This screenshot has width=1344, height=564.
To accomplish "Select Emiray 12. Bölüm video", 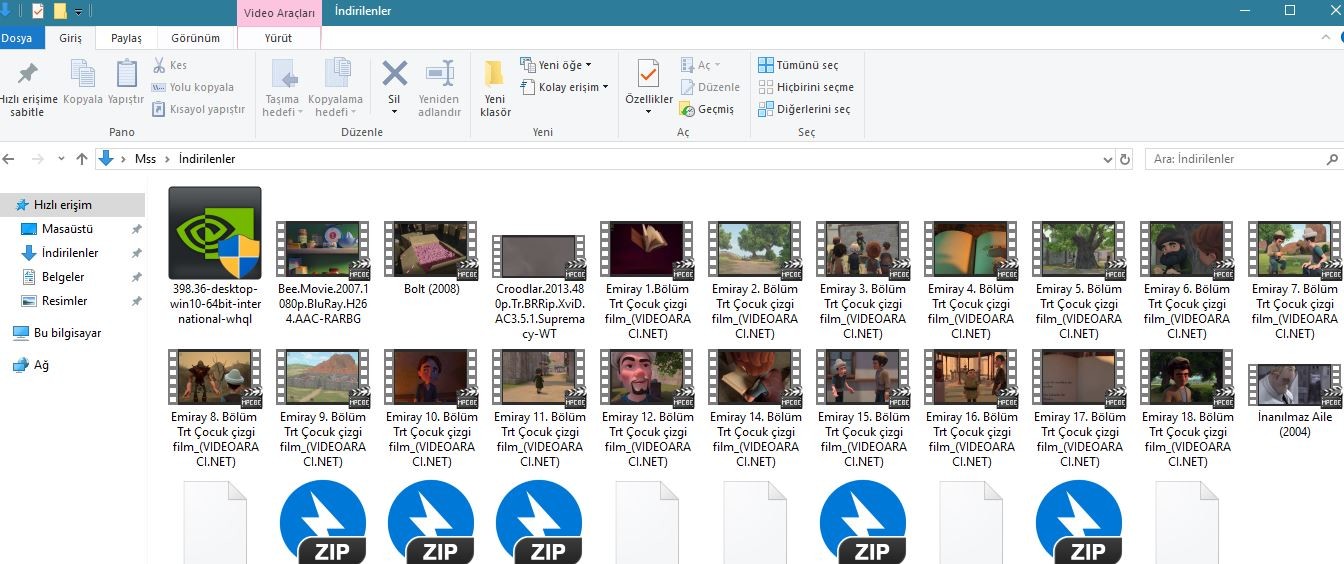I will [646, 407].
